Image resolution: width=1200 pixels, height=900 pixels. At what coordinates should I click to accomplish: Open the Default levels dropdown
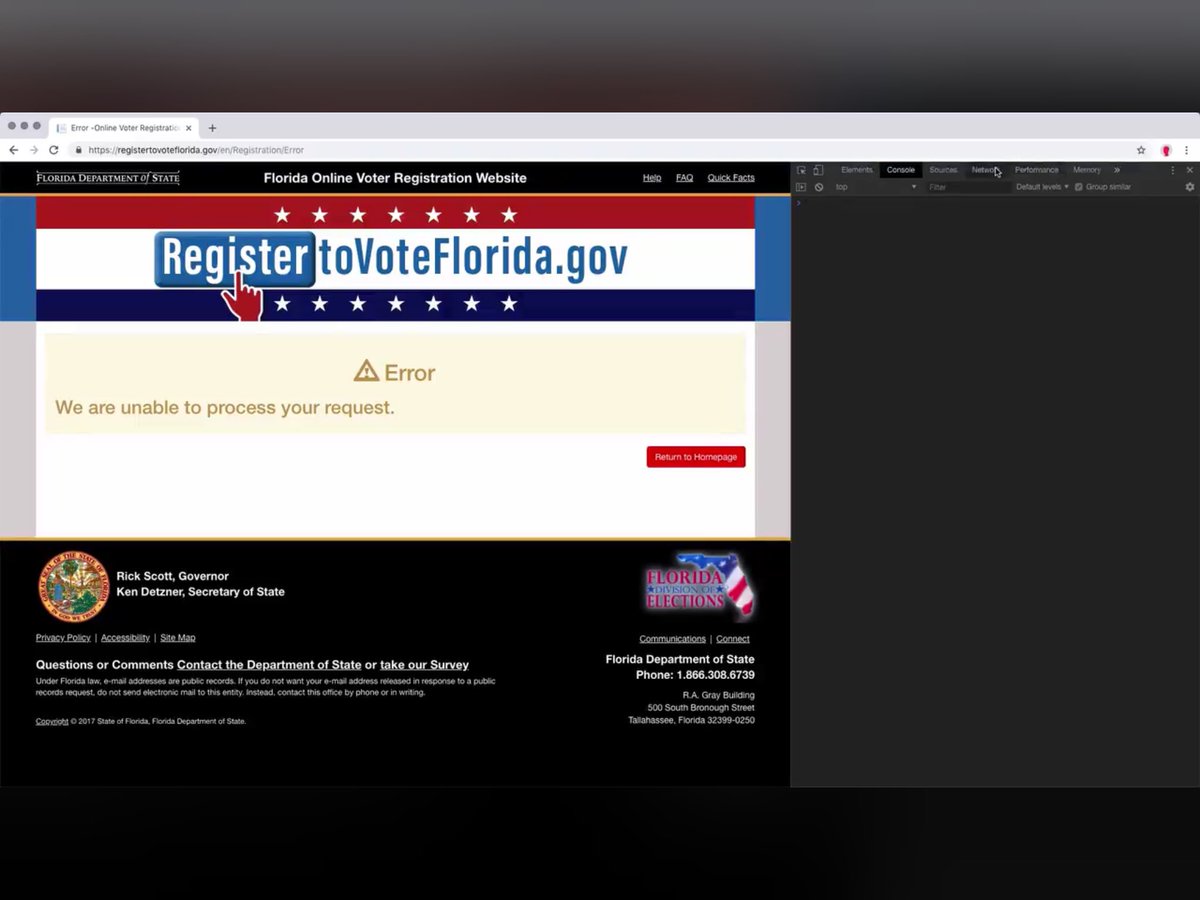pos(1042,187)
